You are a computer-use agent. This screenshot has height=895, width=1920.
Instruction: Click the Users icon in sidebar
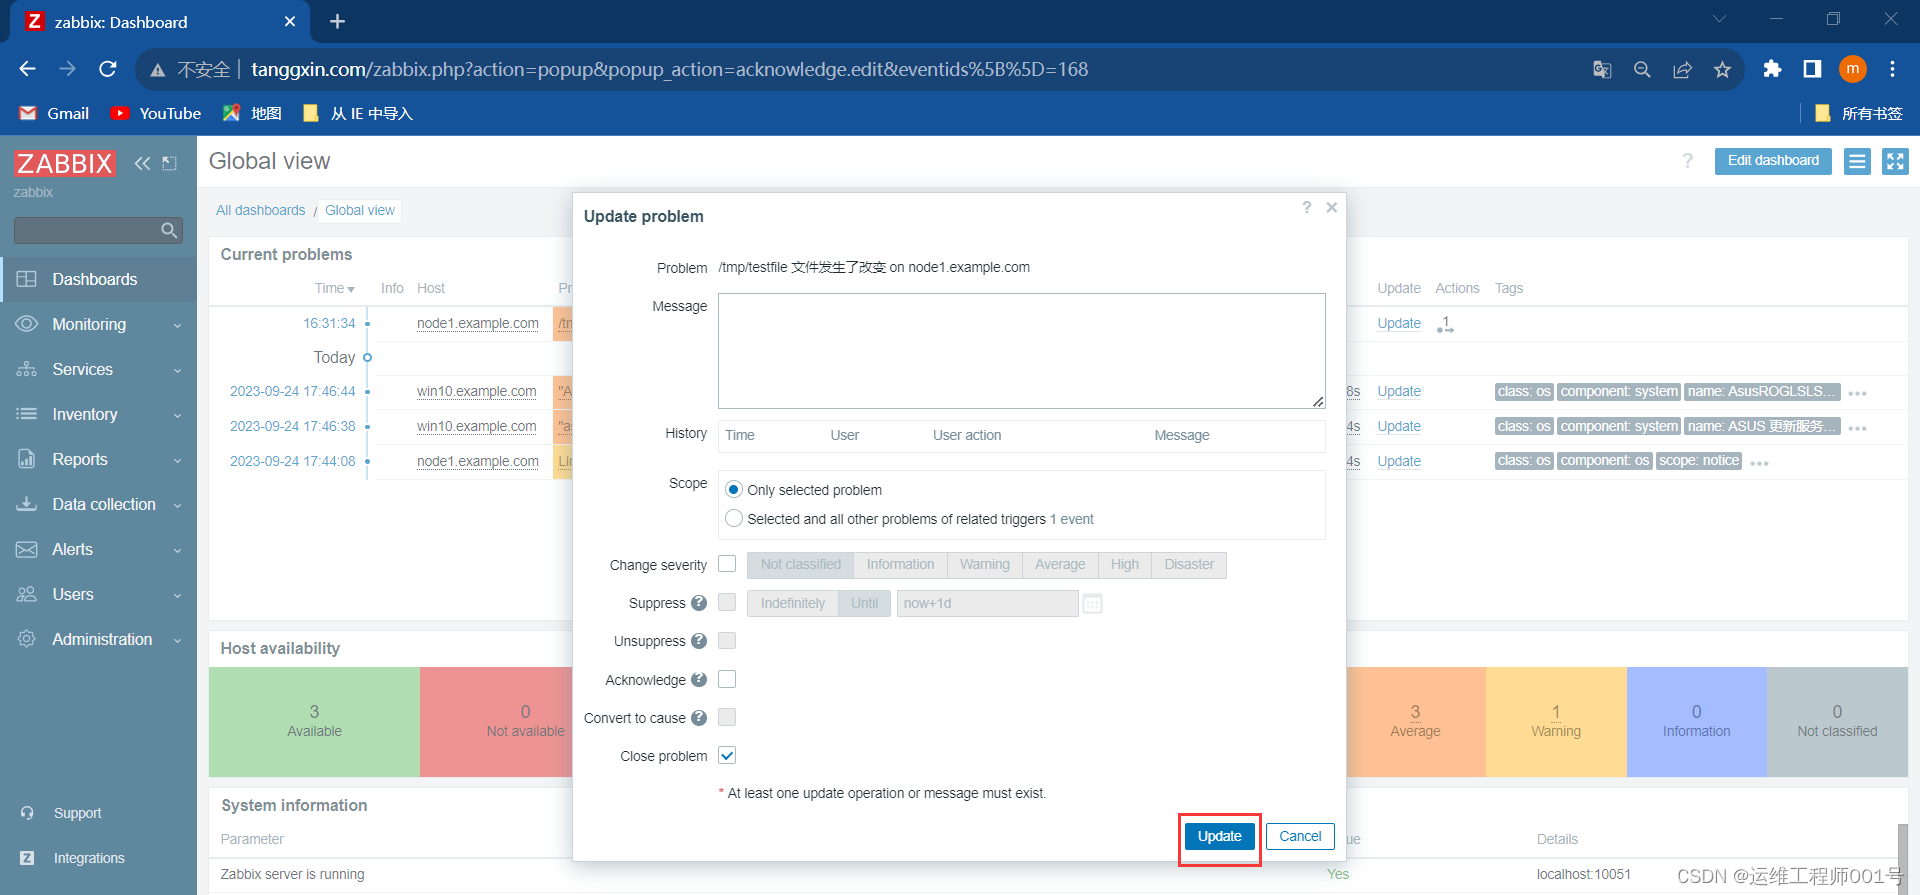pyautogui.click(x=27, y=594)
